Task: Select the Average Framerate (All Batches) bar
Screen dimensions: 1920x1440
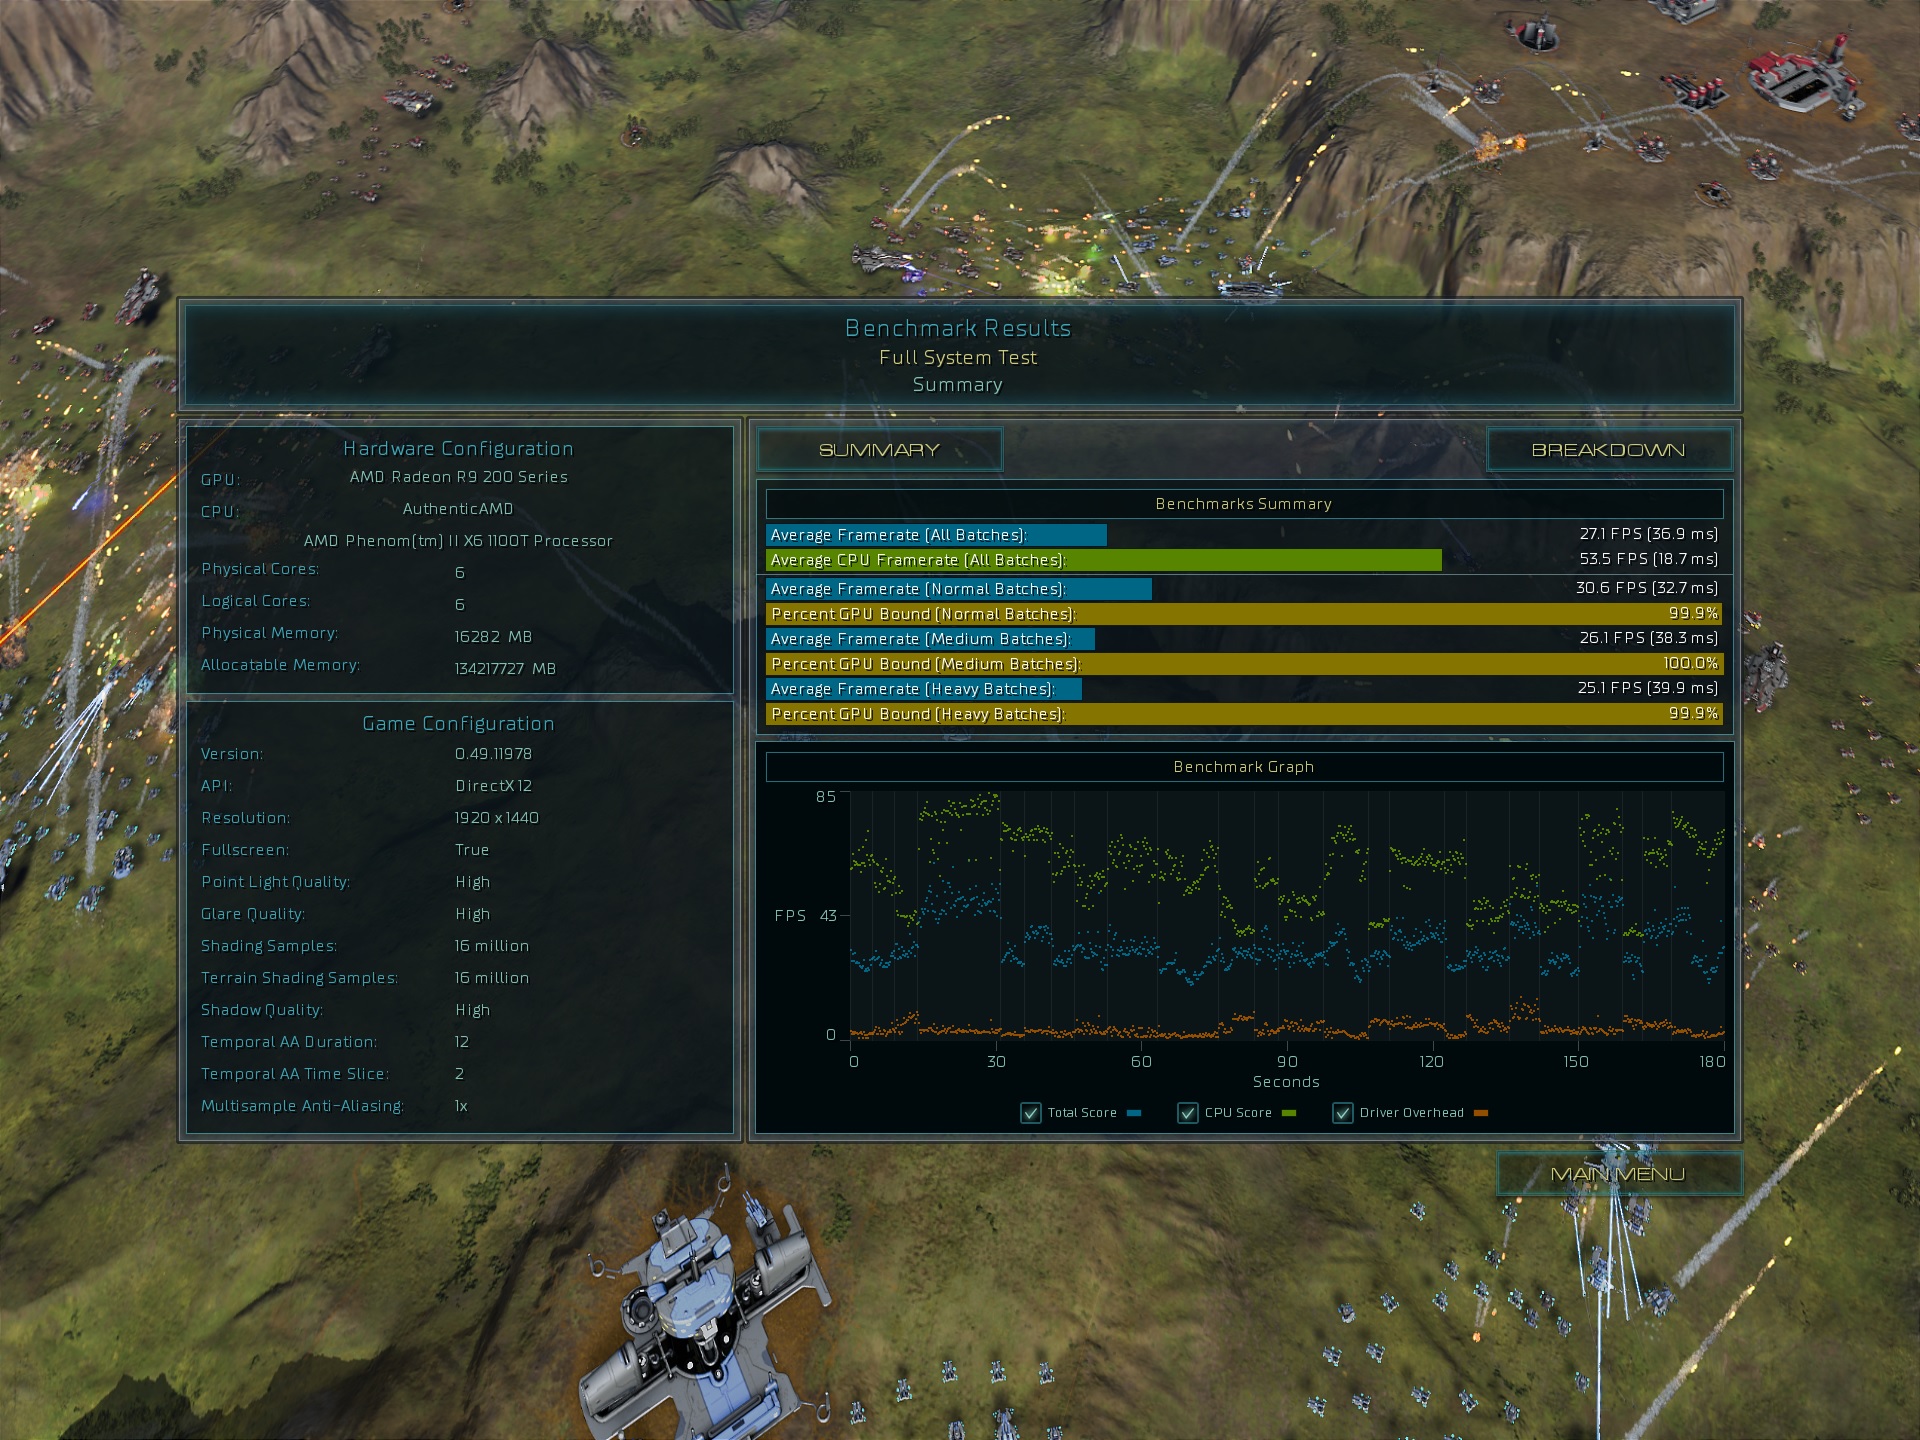Action: coord(936,535)
